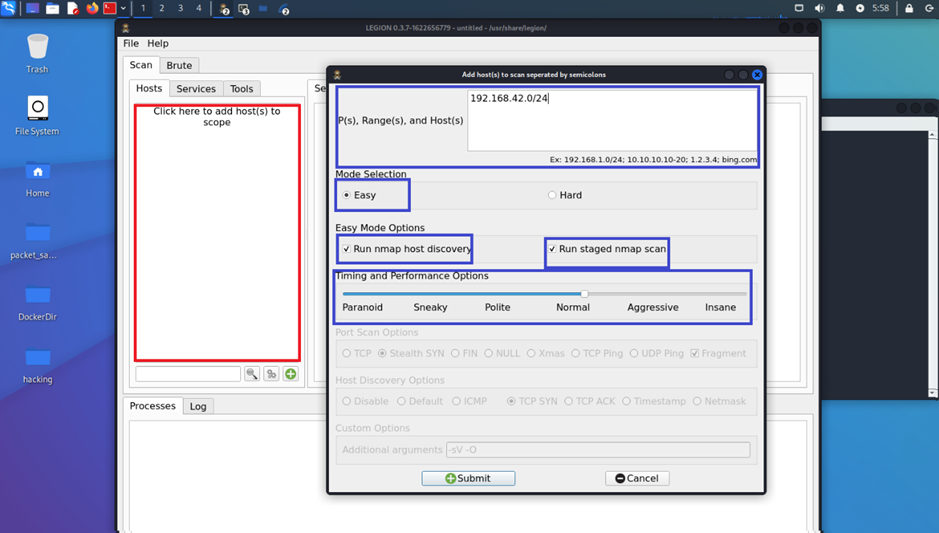This screenshot has width=939, height=533.
Task: Show the Processes tab
Action: coord(153,406)
